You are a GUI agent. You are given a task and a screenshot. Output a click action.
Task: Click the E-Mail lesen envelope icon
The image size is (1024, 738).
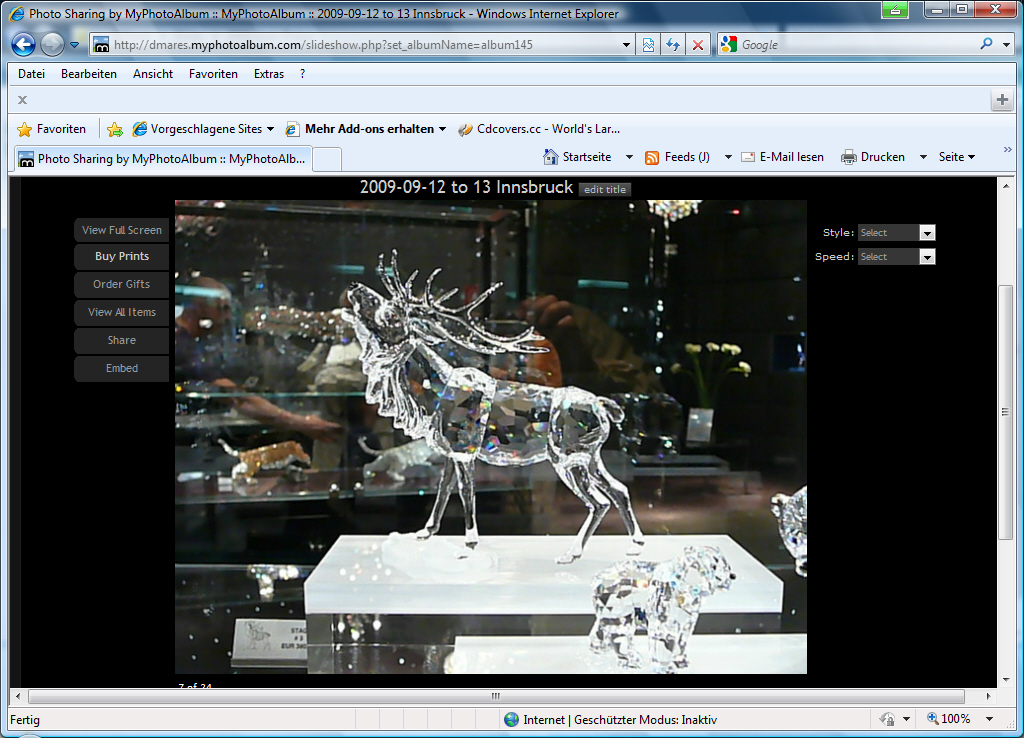click(x=748, y=157)
